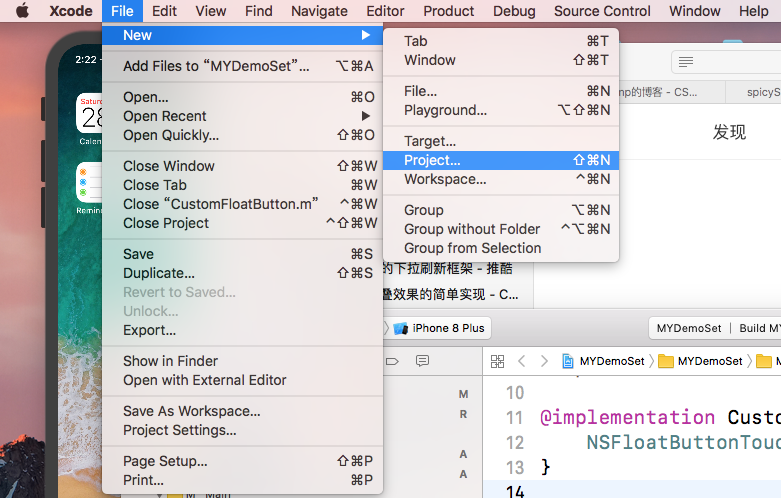Viewport: 781px width, 498px height.
Task: Select New submenu entry in File menu
Action: 243,35
